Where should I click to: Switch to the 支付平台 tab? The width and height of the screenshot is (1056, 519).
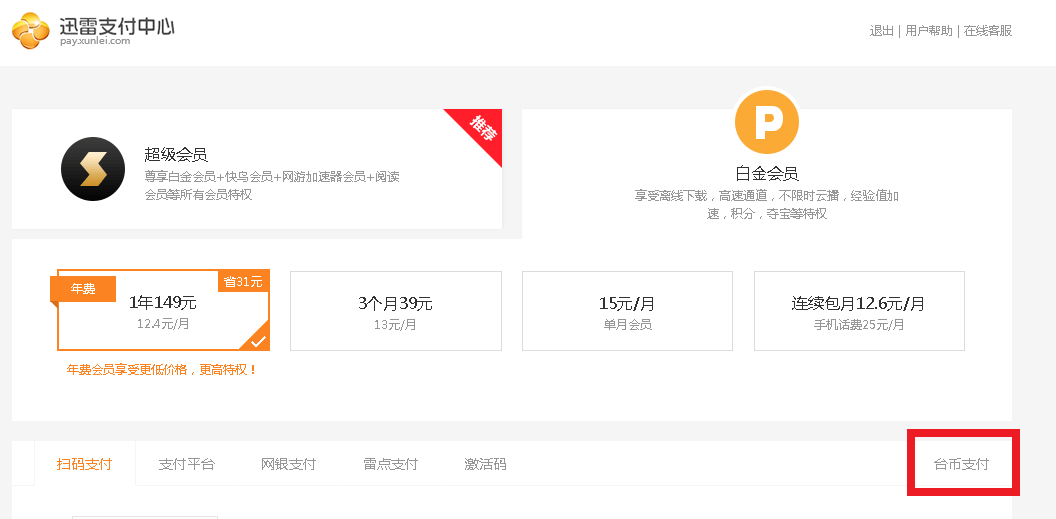187,464
